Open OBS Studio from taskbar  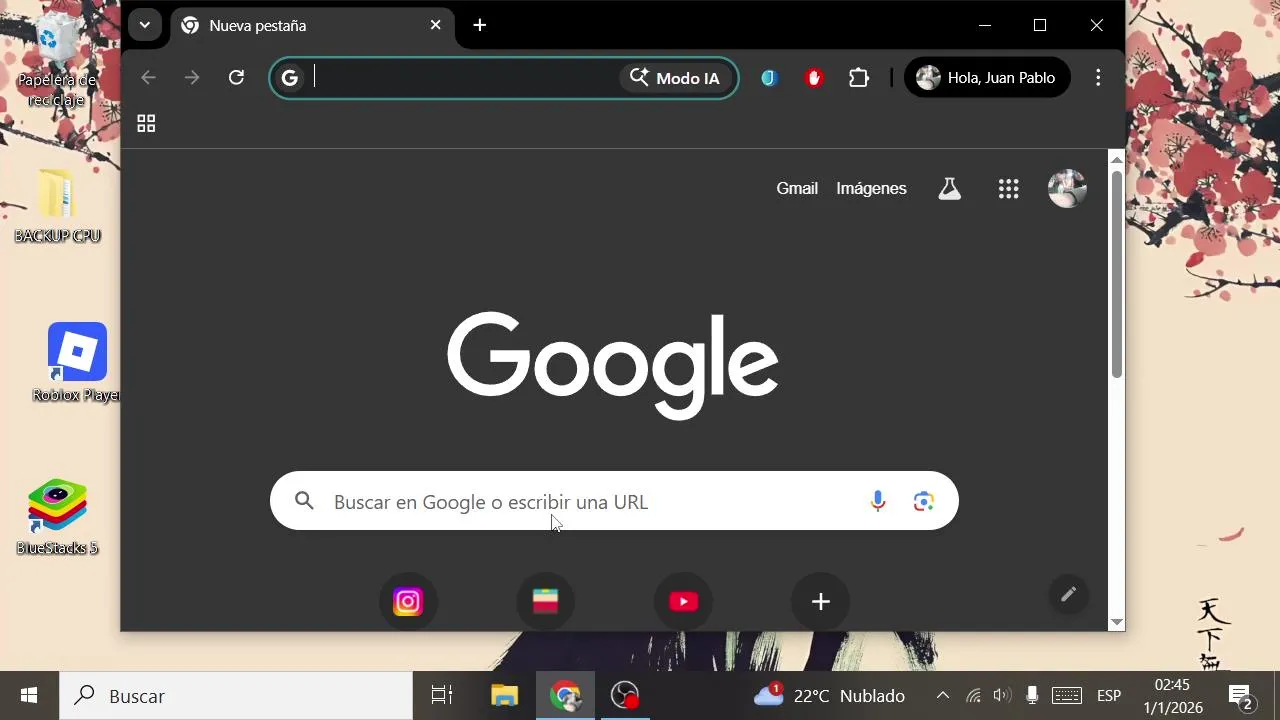pyautogui.click(x=625, y=695)
